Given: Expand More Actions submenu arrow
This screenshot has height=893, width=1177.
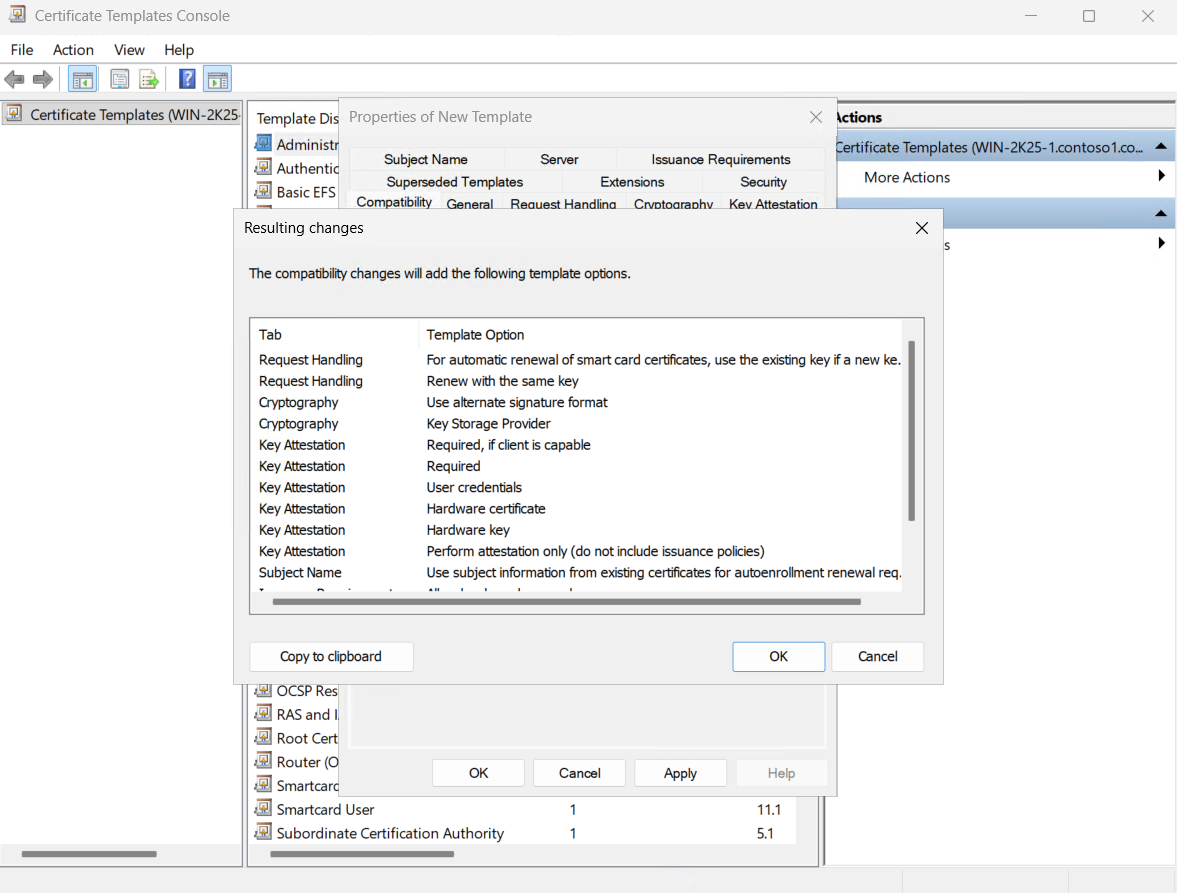Looking at the screenshot, I should pos(1161,176).
